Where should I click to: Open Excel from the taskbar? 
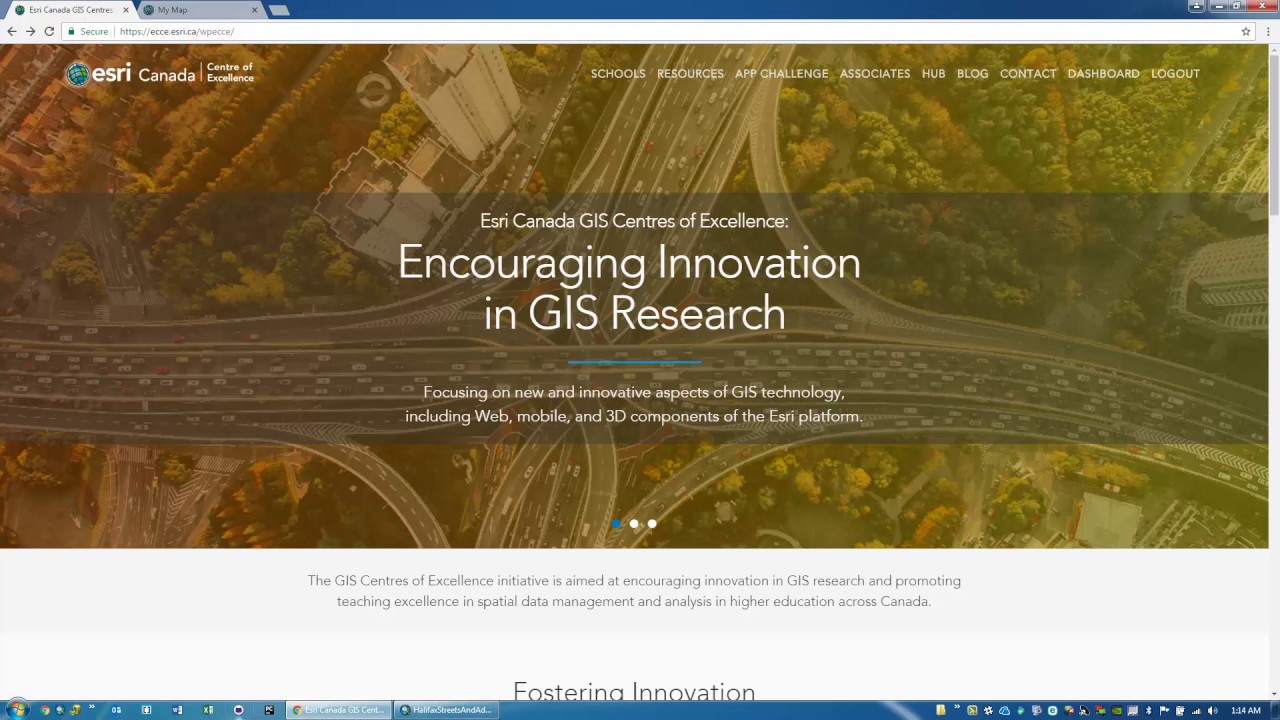coord(208,710)
